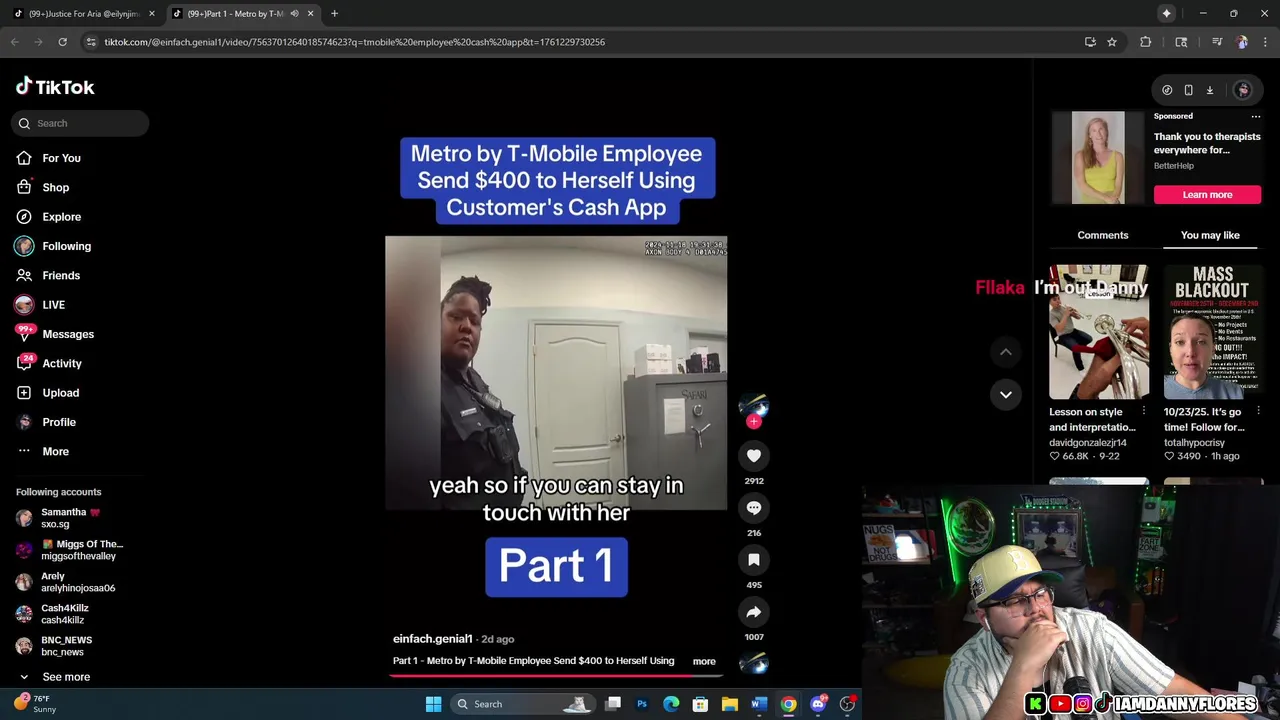Open the MASS BLACKOUT video thumbnail
This screenshot has width=1280, height=720.
(x=1213, y=332)
